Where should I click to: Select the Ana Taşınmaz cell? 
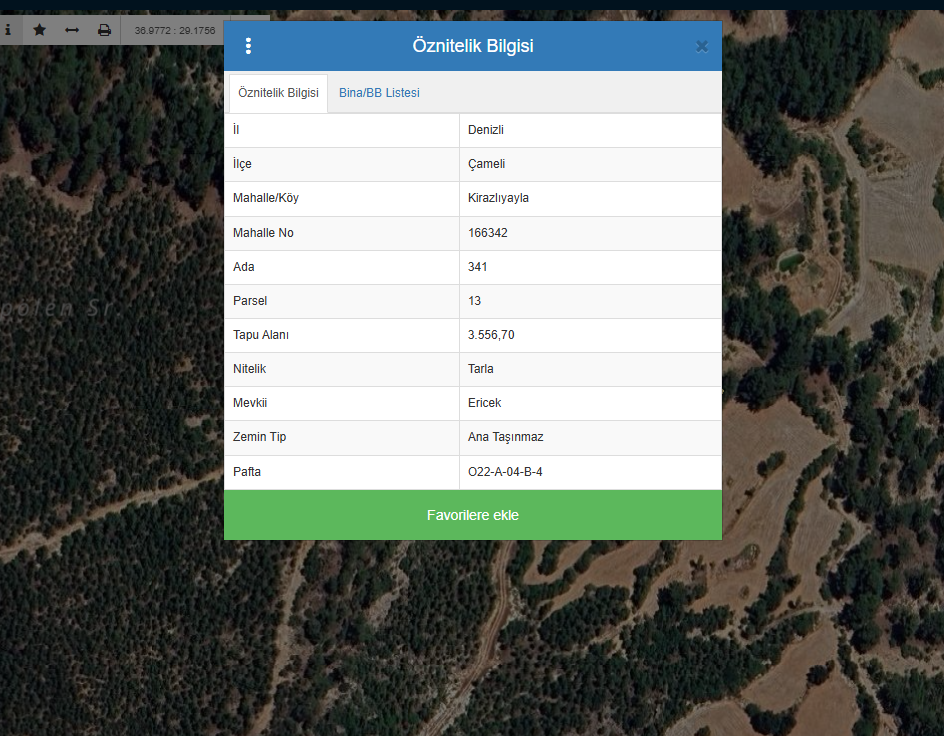tap(505, 437)
